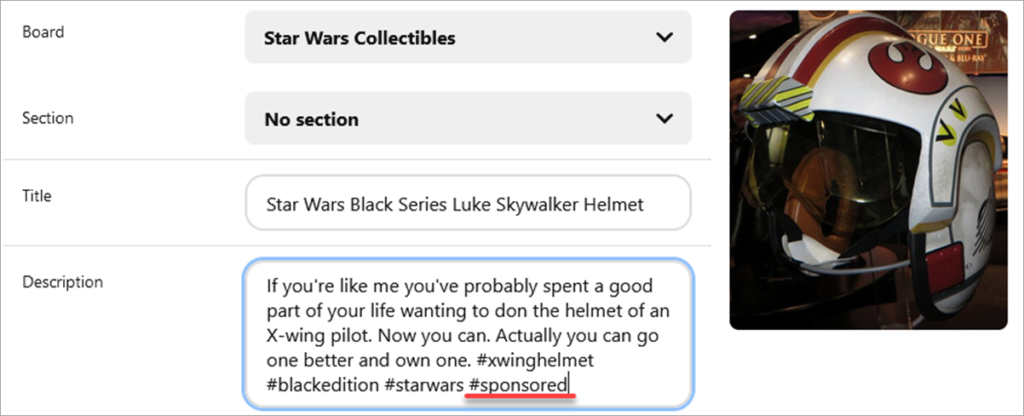Screen dimensions: 1024x416
Task: Select the helmet pin image preview
Action: [868, 170]
